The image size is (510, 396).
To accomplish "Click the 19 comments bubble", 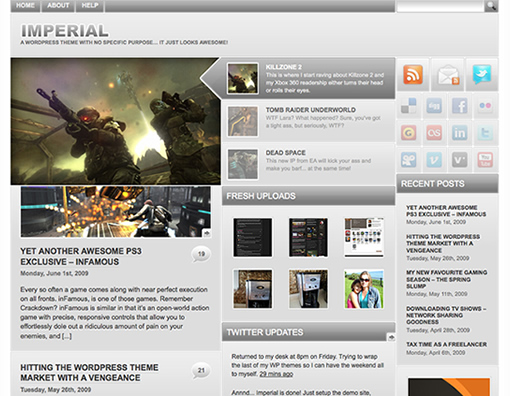I will point(201,254).
